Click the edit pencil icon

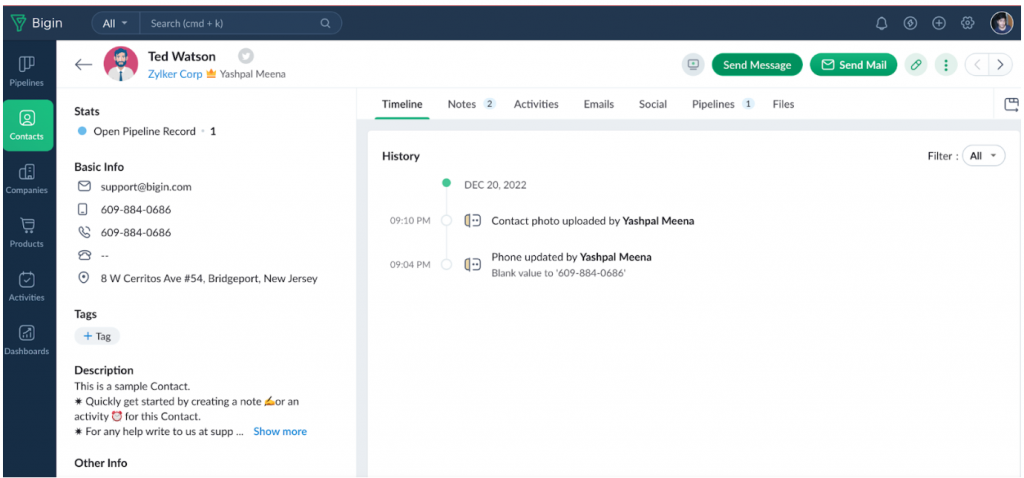coord(916,65)
